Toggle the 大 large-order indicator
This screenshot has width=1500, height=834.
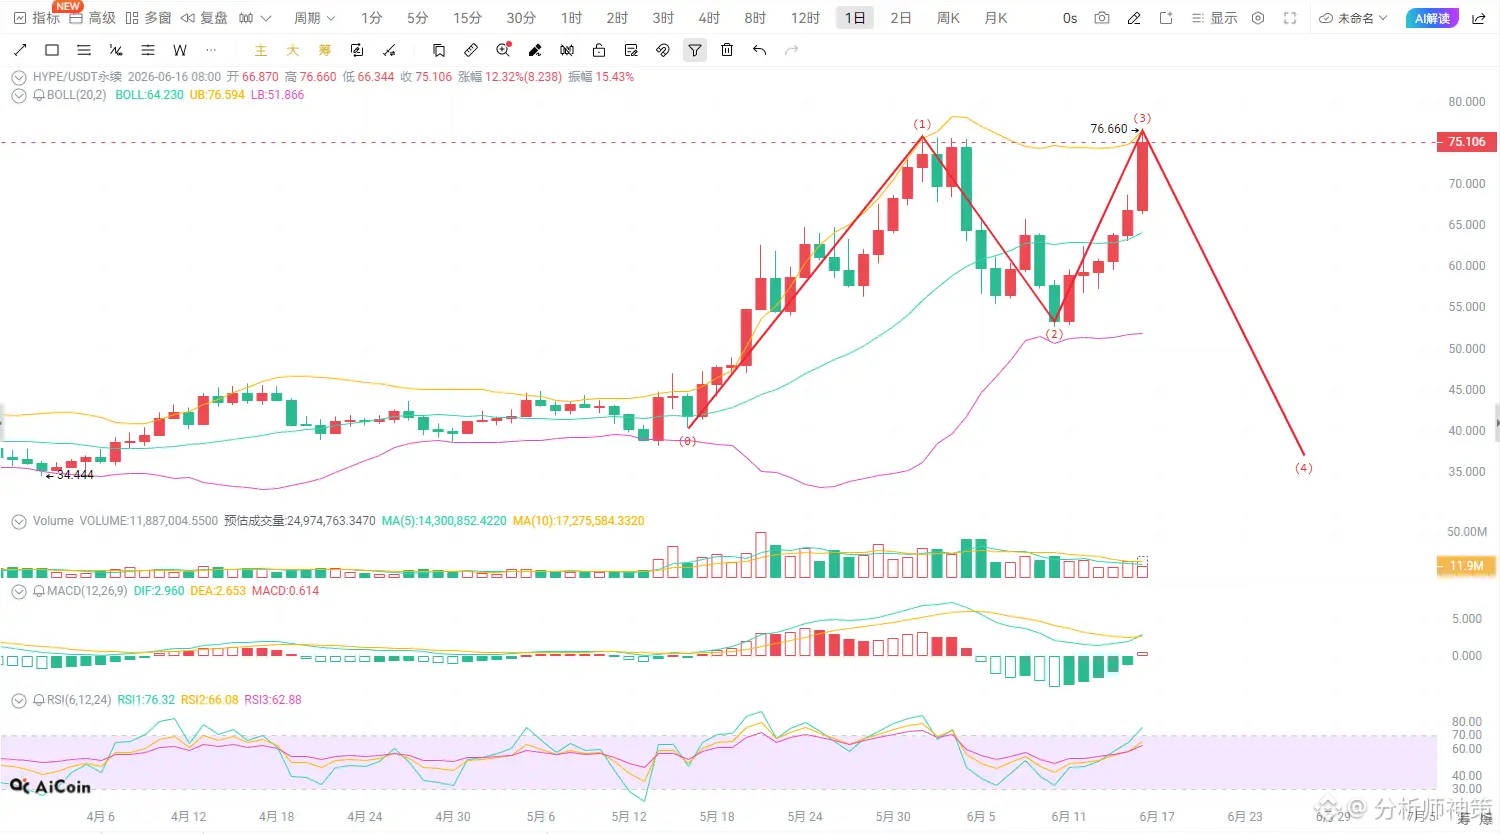(293, 50)
